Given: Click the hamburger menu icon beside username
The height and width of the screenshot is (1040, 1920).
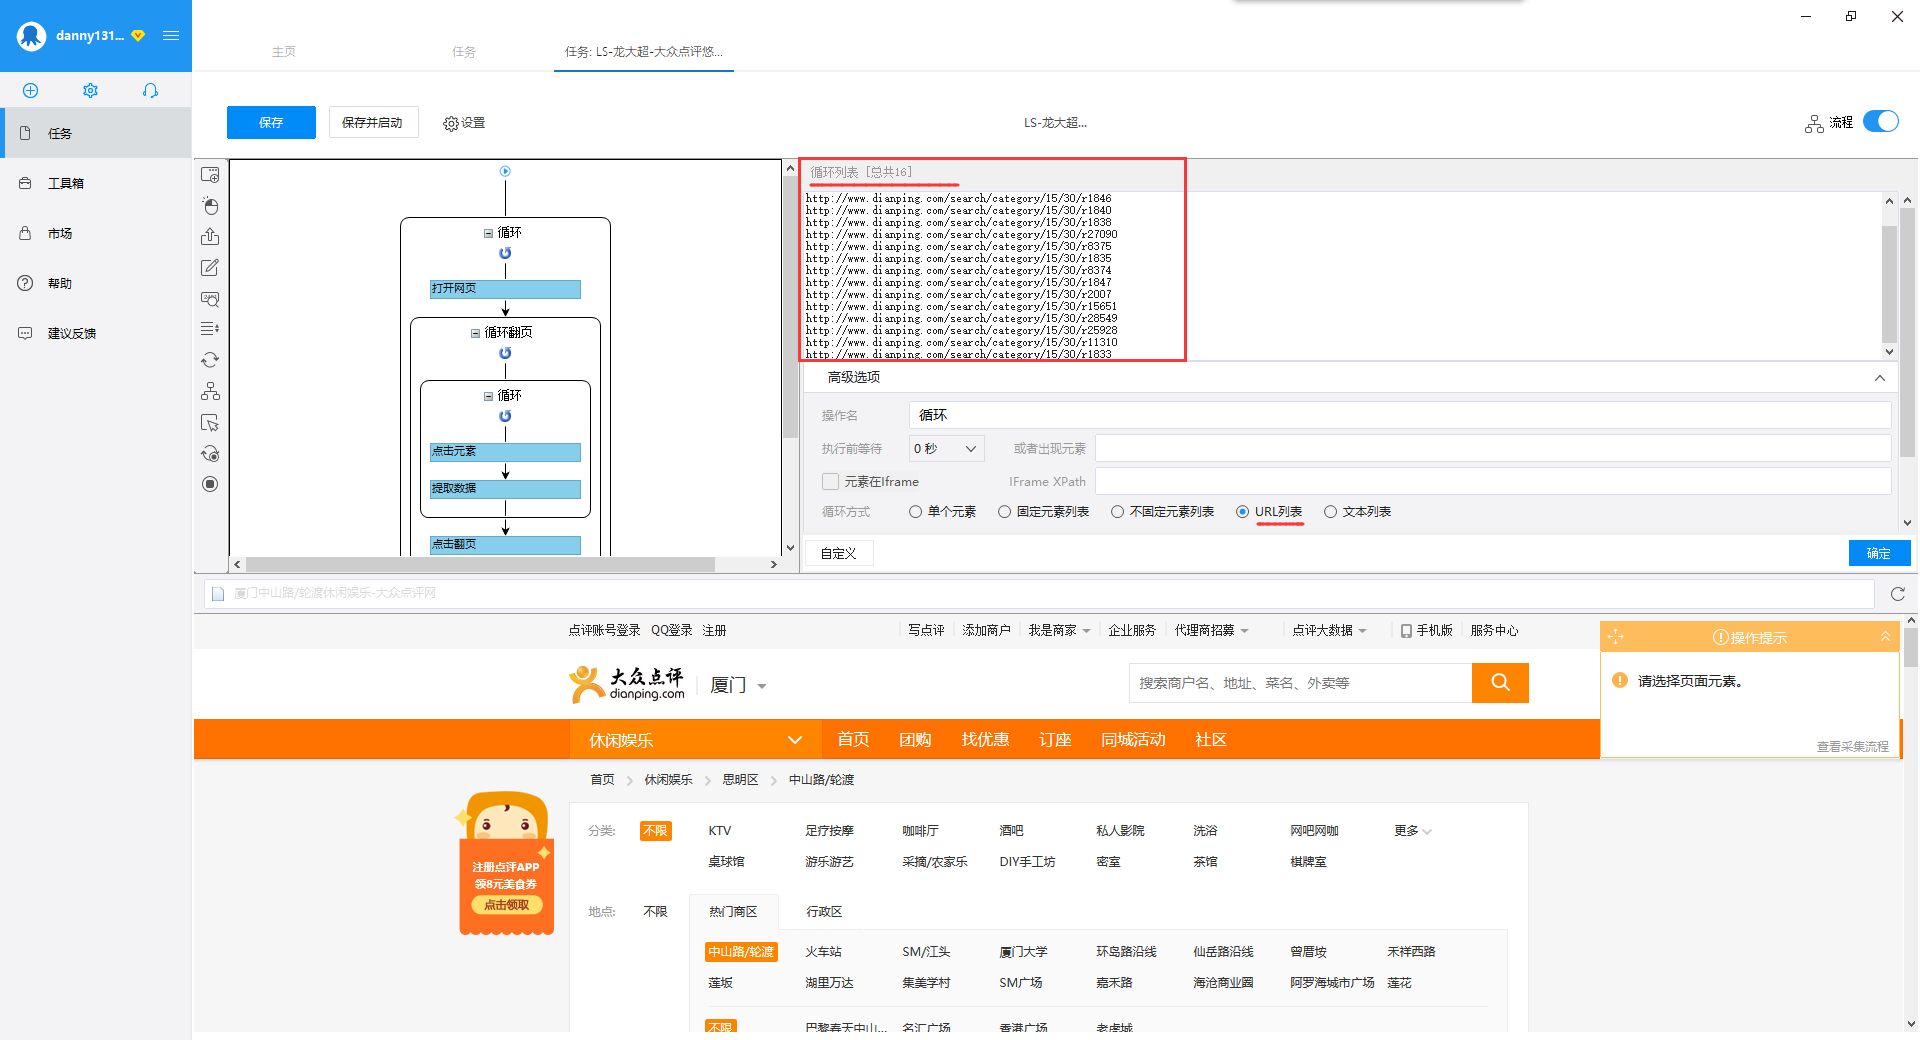Looking at the screenshot, I should pyautogui.click(x=171, y=35).
